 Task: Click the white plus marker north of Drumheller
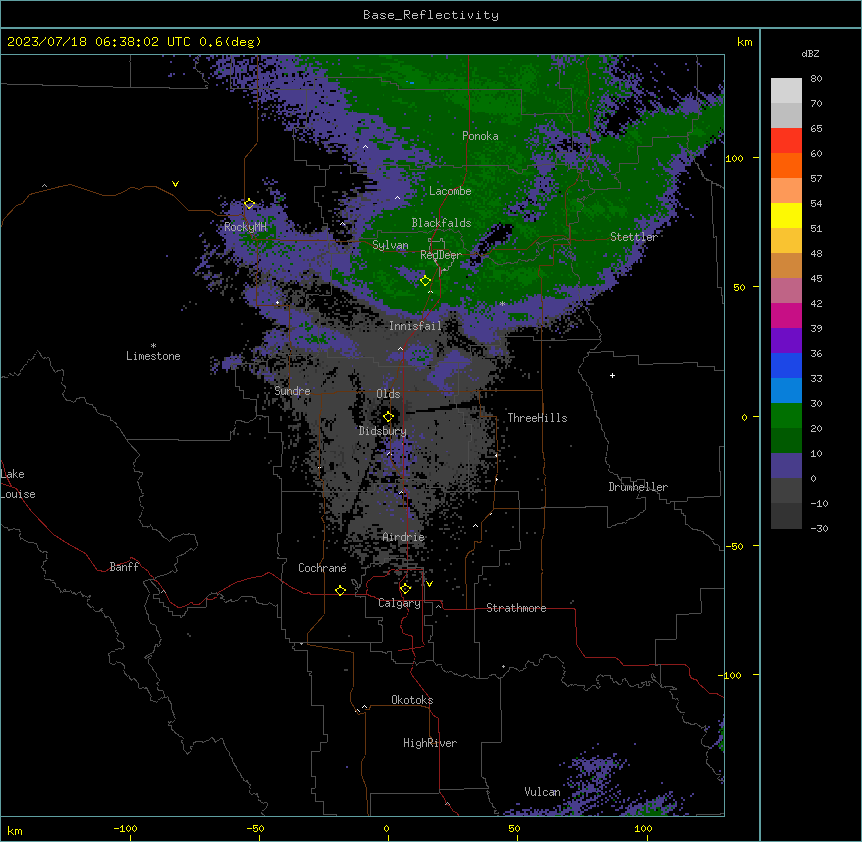pyautogui.click(x=612, y=375)
